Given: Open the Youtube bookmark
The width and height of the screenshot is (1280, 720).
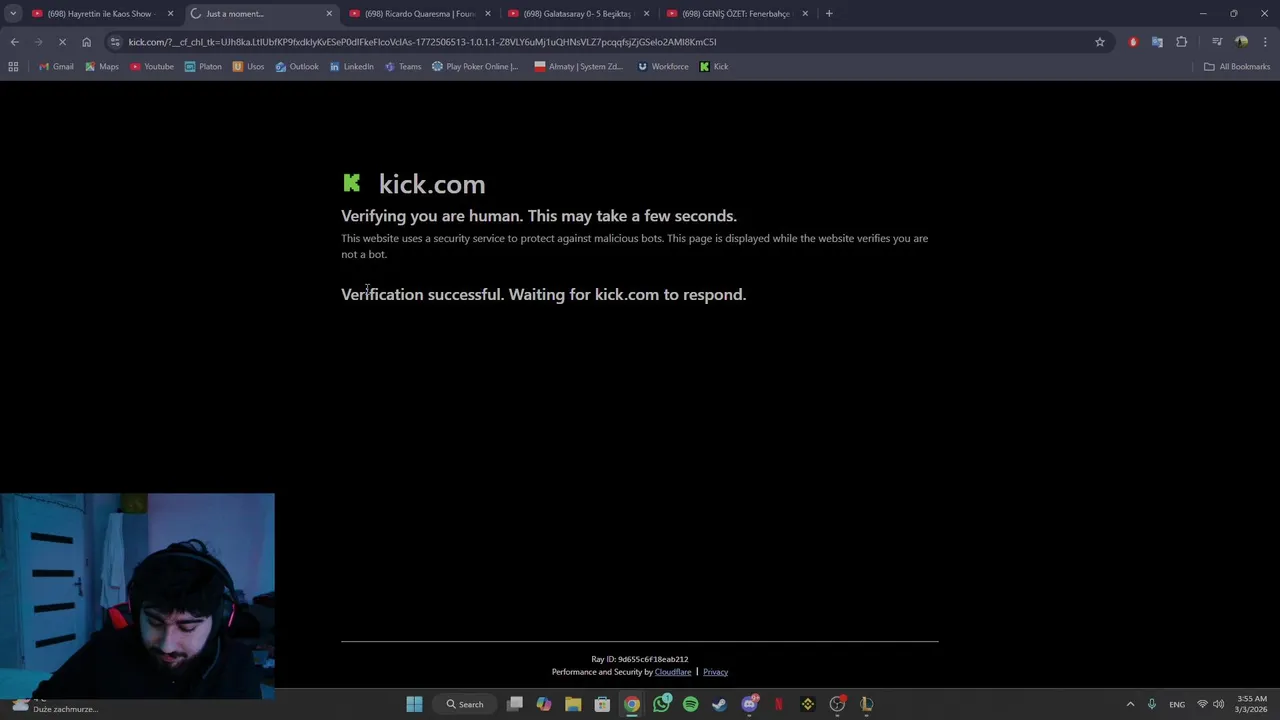Looking at the screenshot, I should click(152, 67).
